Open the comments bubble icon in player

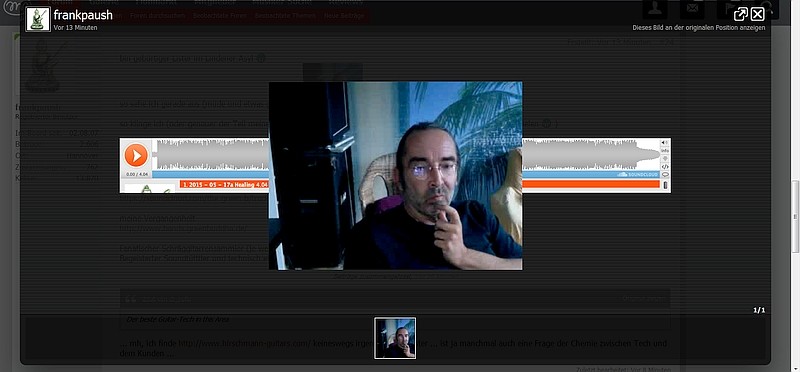pyautogui.click(x=665, y=175)
